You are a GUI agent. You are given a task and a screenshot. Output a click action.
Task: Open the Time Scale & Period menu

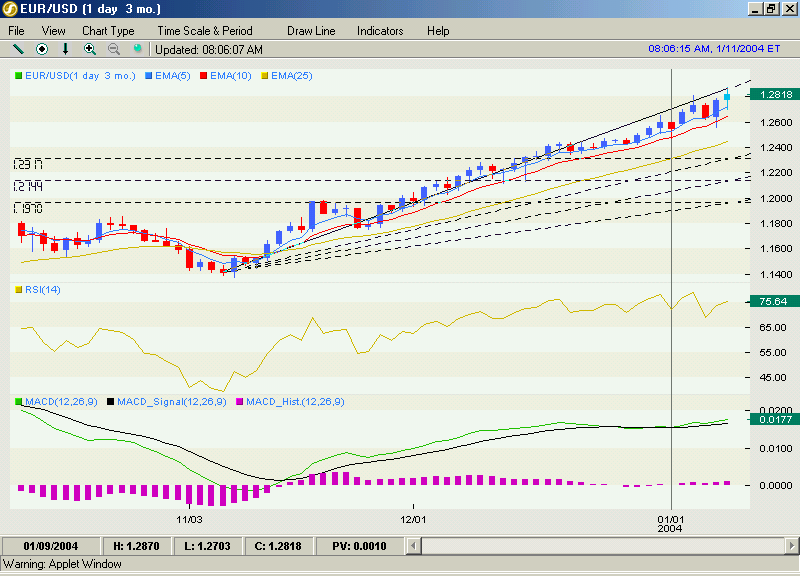click(205, 31)
